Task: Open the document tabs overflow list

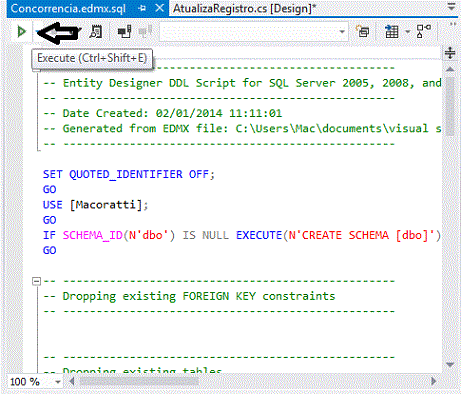Action: point(451,7)
